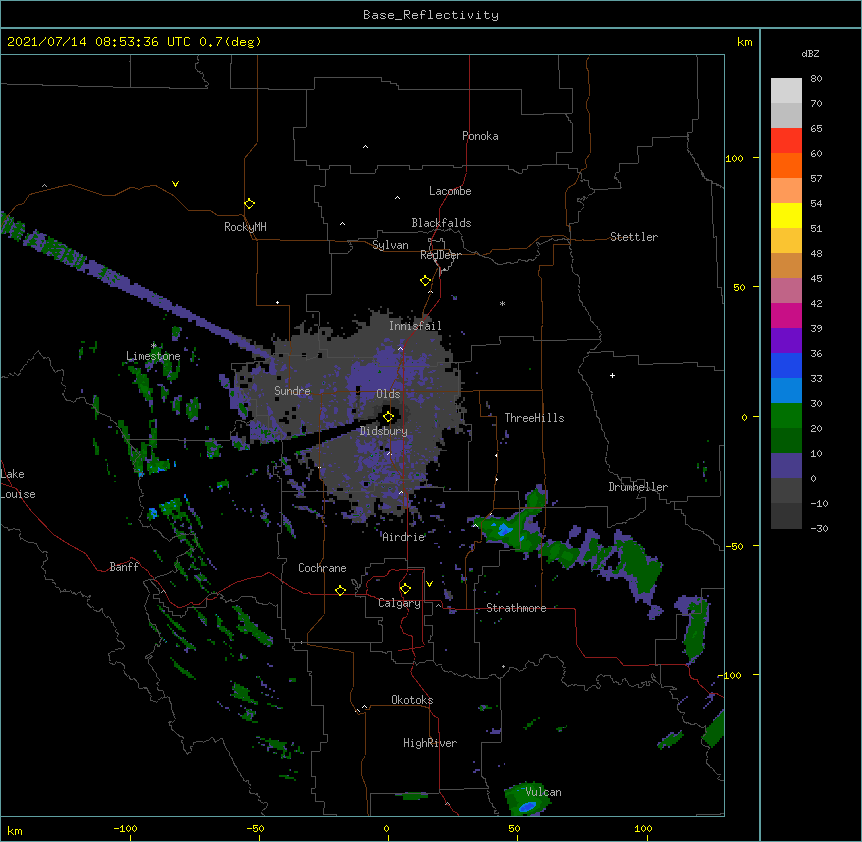Viewport: 862px width, 842px height.
Task: Click the yellow diamond marker above Calgary label
Action: [405, 589]
